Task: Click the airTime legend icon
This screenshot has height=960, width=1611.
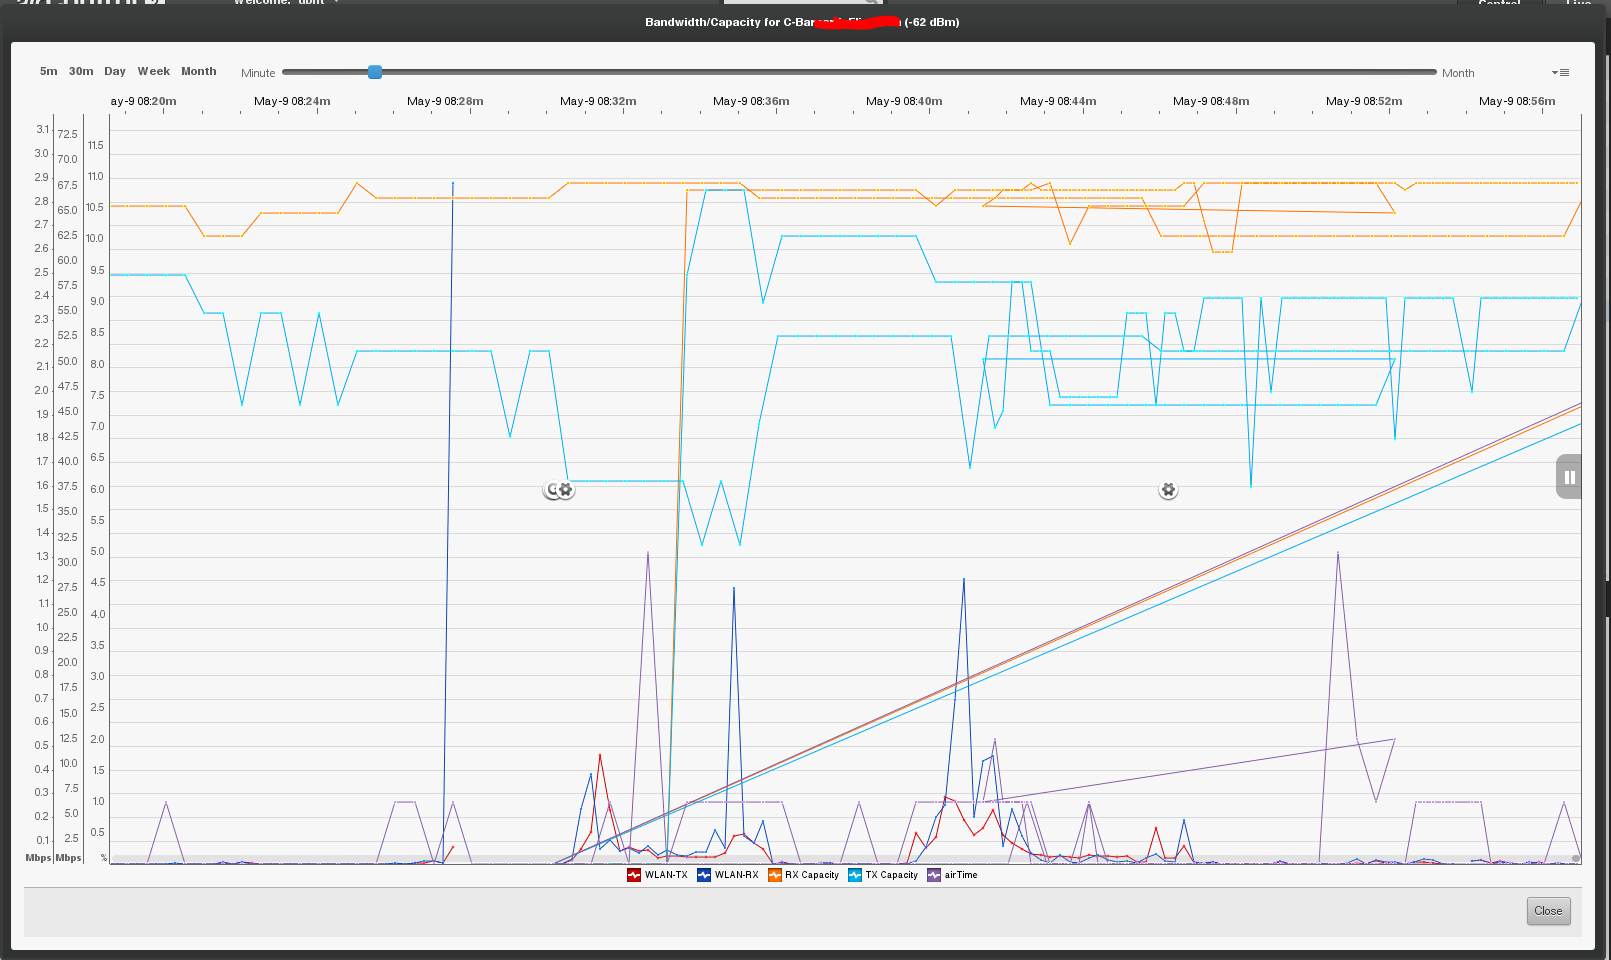Action: click(934, 875)
